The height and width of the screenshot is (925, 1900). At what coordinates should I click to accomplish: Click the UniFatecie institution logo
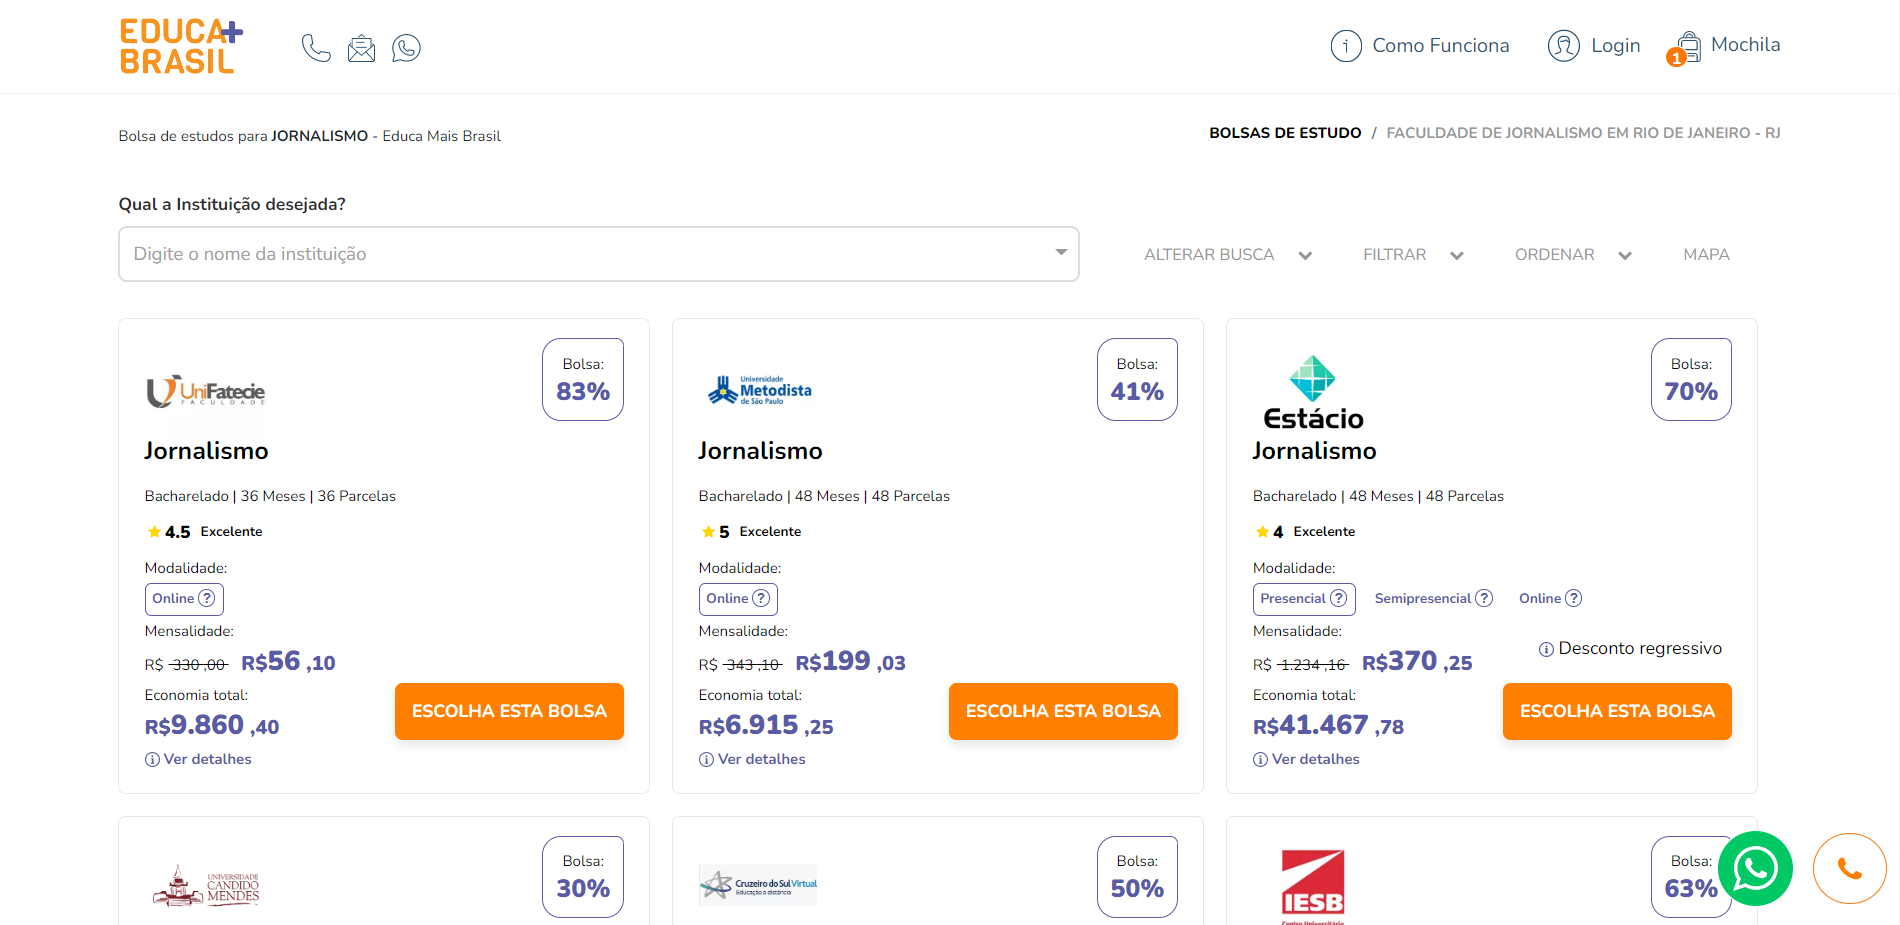(x=206, y=391)
